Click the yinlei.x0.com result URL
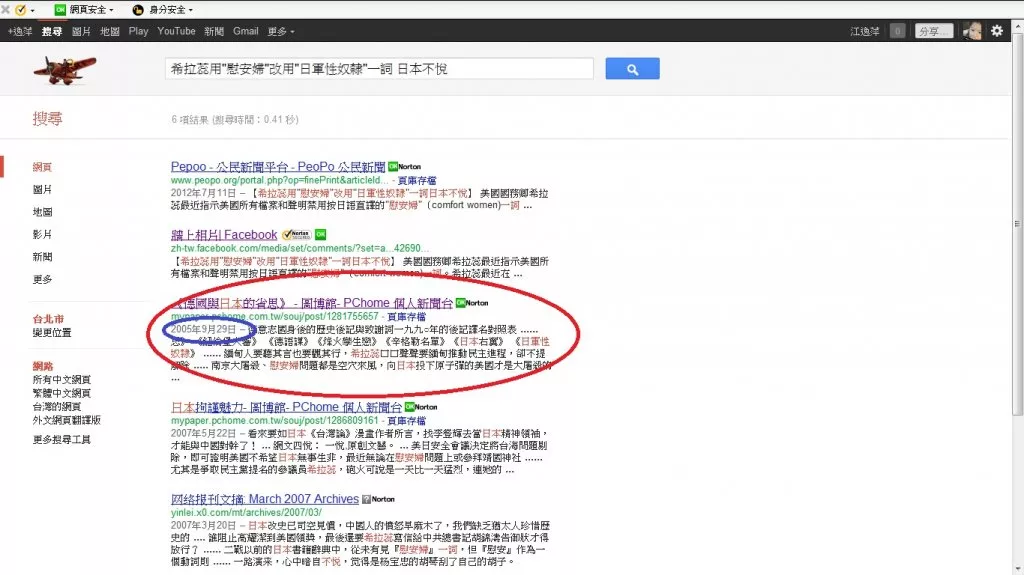This screenshot has width=1024, height=575. (x=246, y=513)
